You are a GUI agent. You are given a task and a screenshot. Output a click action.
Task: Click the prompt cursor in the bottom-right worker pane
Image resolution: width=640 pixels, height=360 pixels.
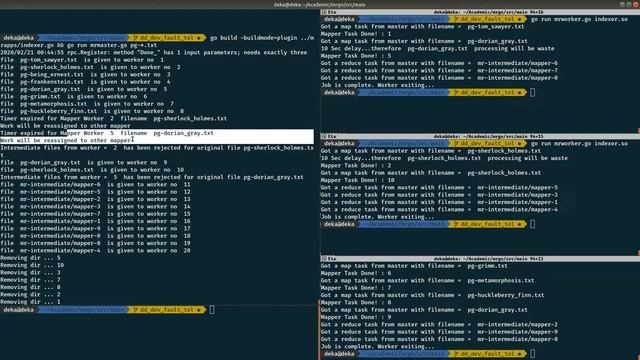(532, 354)
